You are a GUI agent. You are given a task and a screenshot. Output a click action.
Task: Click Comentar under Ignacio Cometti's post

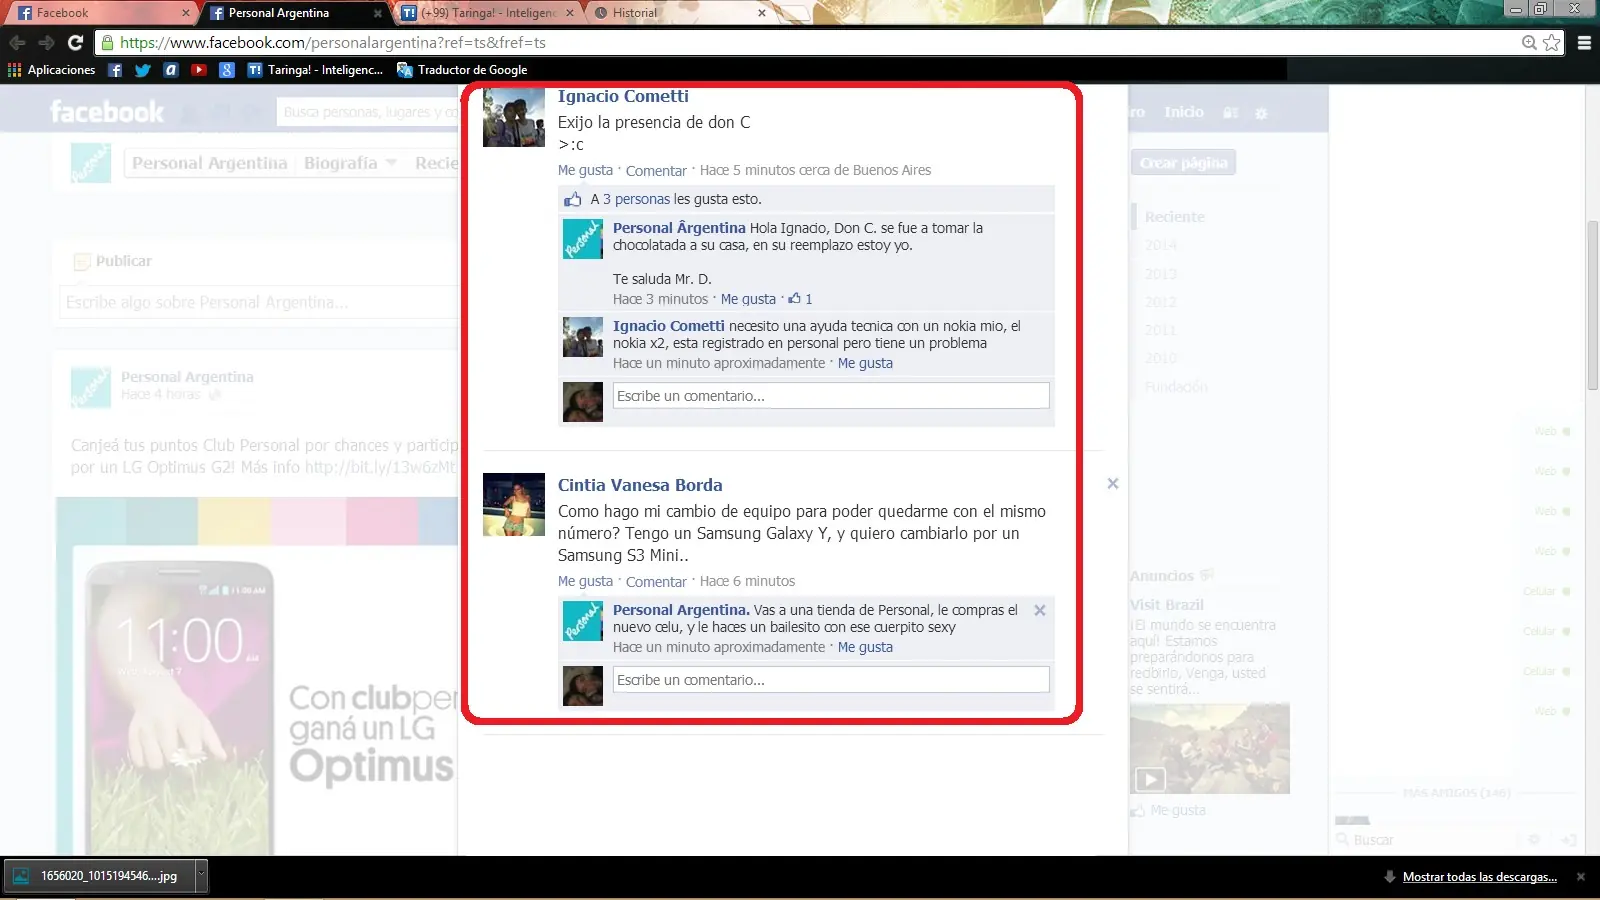pos(656,171)
